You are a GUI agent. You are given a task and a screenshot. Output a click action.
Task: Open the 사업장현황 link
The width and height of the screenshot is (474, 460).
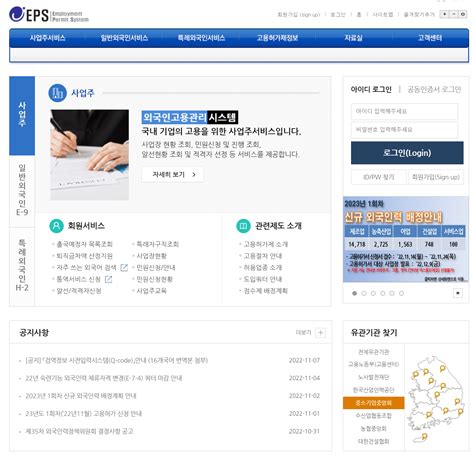(152, 256)
